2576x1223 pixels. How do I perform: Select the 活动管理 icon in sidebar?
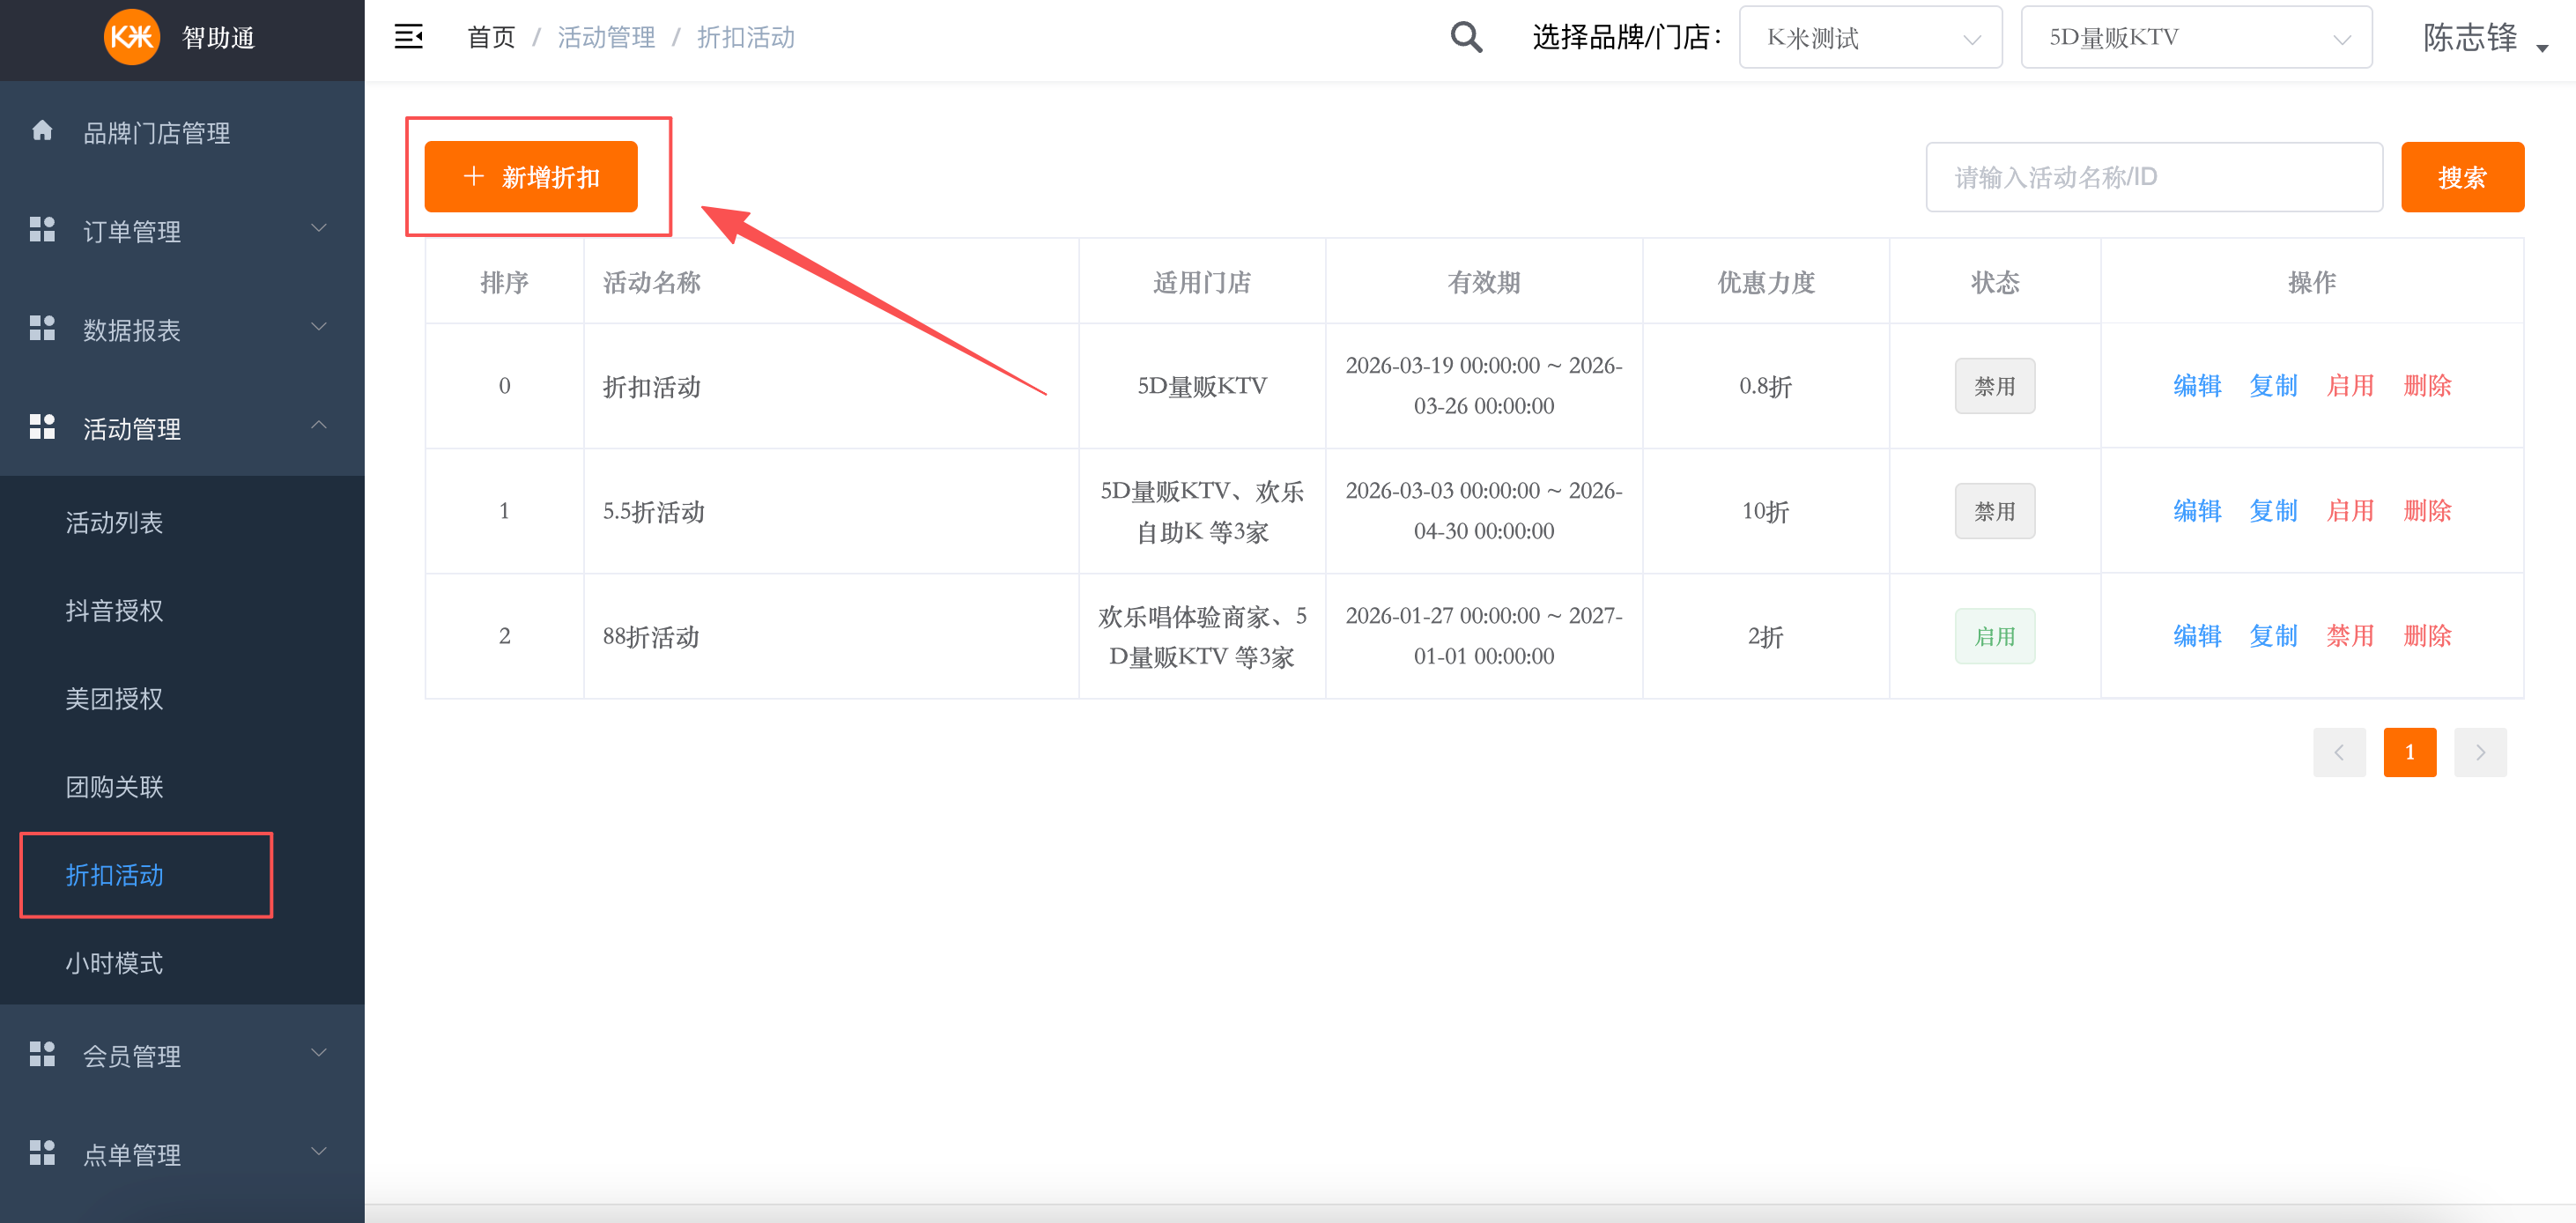pos(42,426)
